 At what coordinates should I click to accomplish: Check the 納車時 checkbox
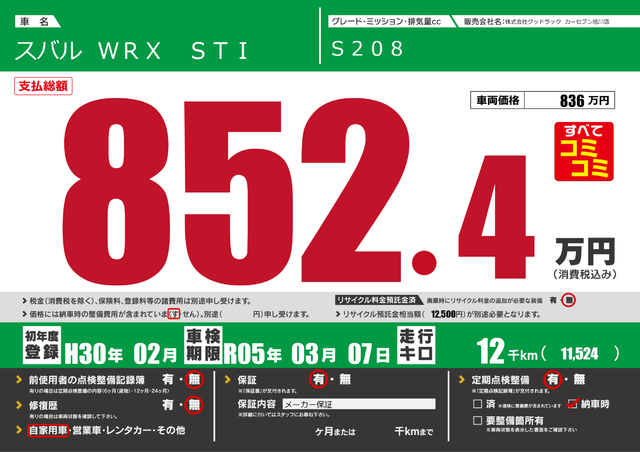coord(572,404)
